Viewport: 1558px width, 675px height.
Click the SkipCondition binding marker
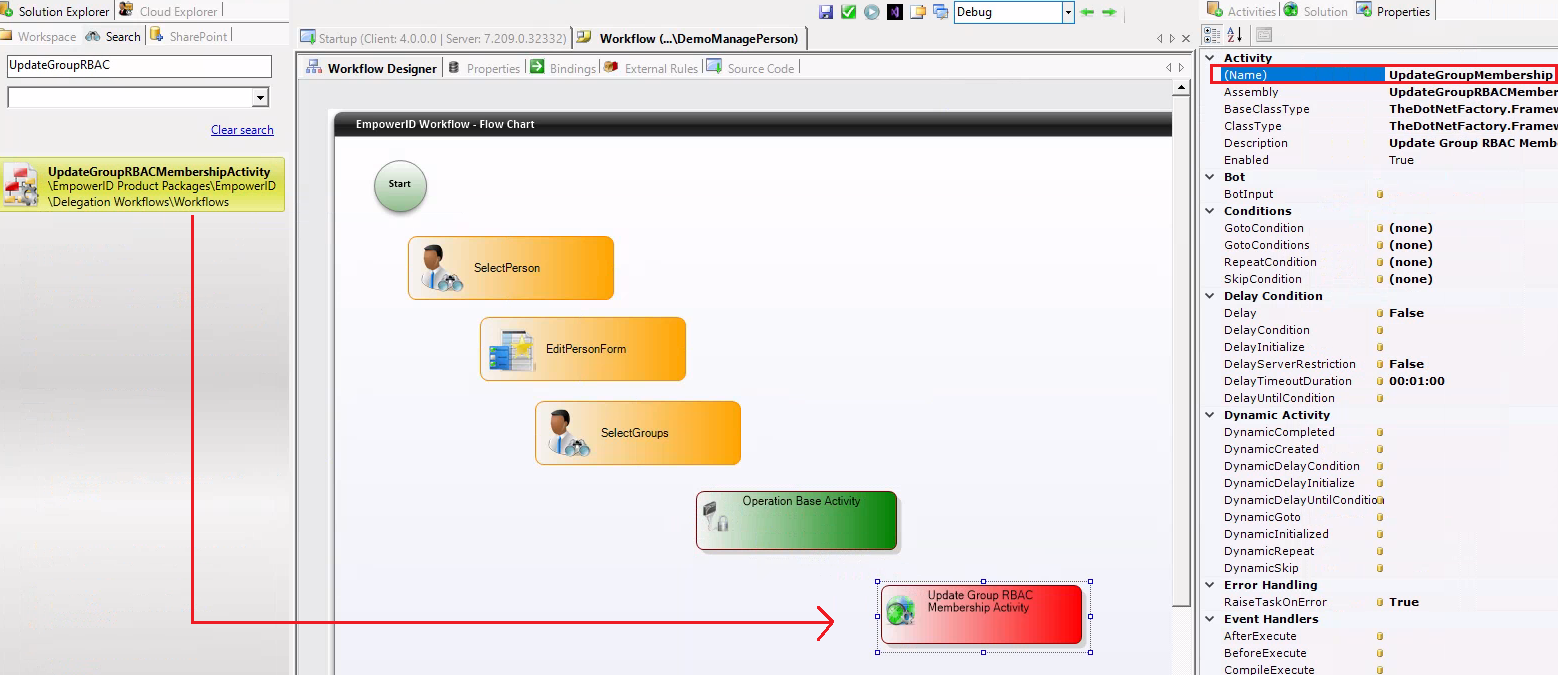coord(1380,279)
